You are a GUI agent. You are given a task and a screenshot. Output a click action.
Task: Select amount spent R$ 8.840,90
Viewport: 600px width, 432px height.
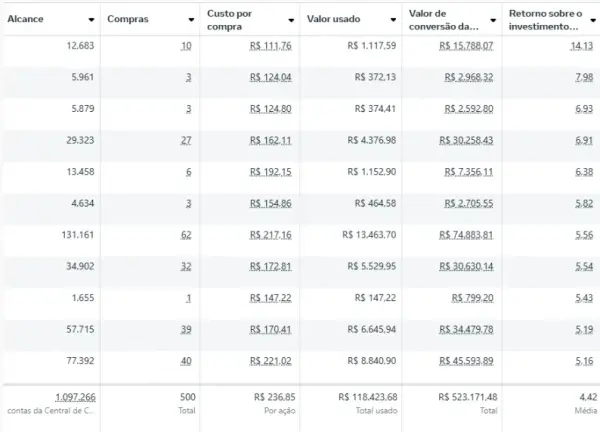(x=372, y=360)
